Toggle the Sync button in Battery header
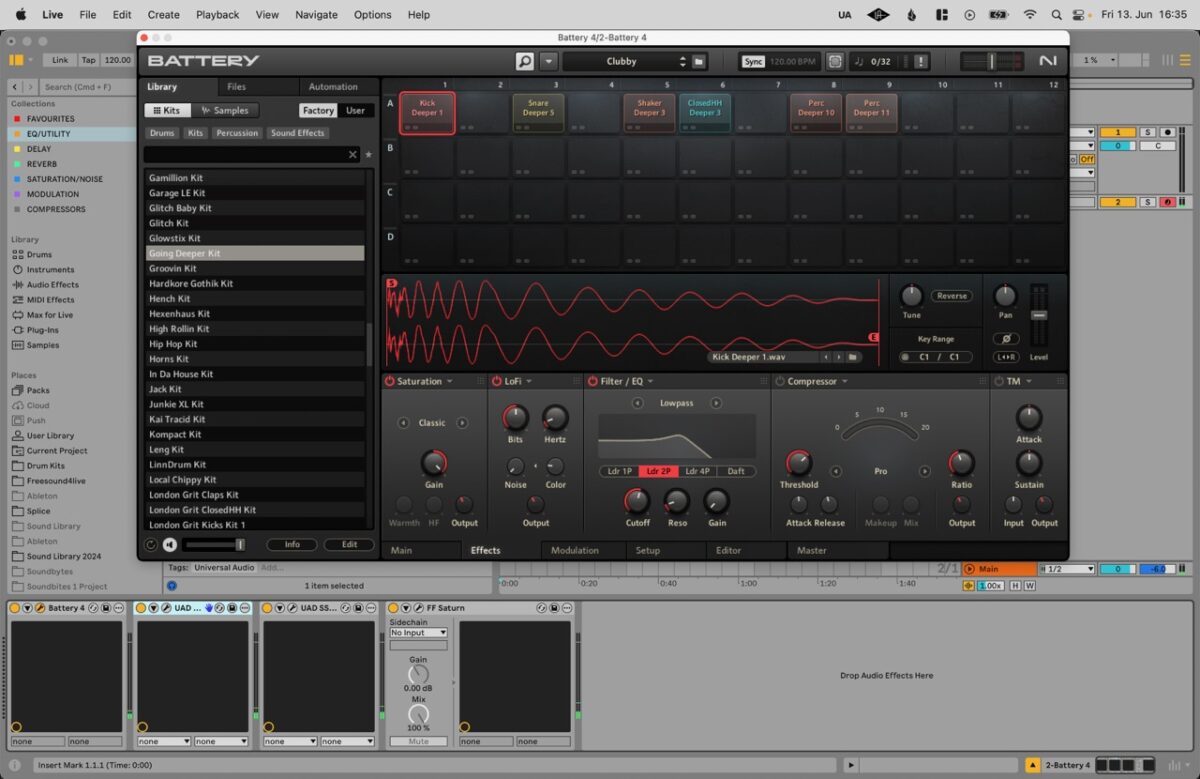Screen dimensions: 1200x779 [x=753, y=61]
